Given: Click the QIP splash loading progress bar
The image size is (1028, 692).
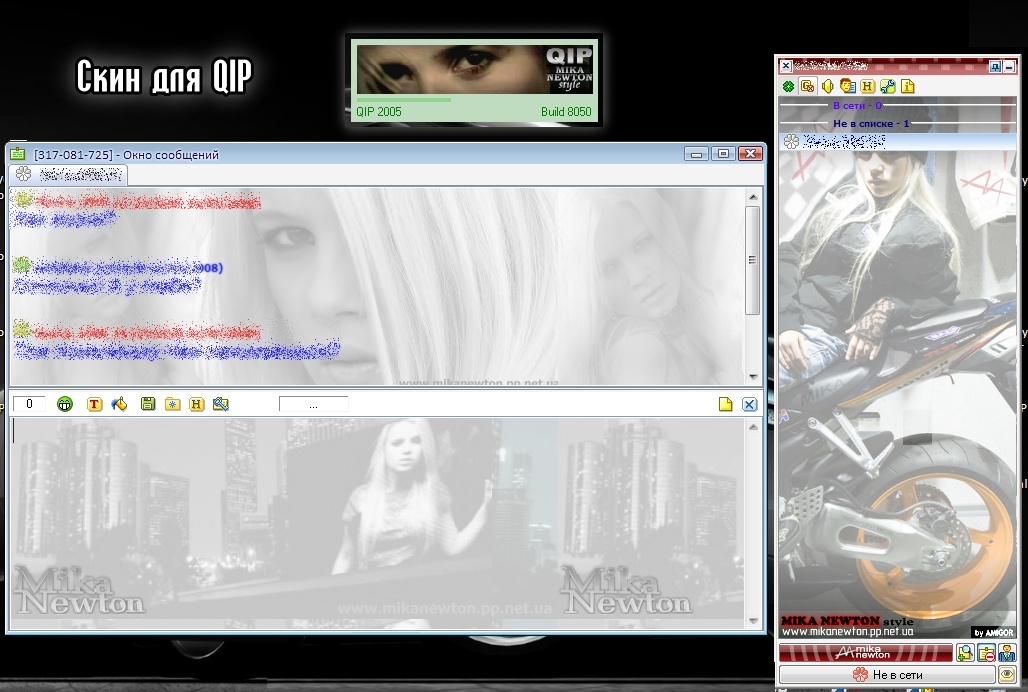Looking at the screenshot, I should click(x=403, y=100).
